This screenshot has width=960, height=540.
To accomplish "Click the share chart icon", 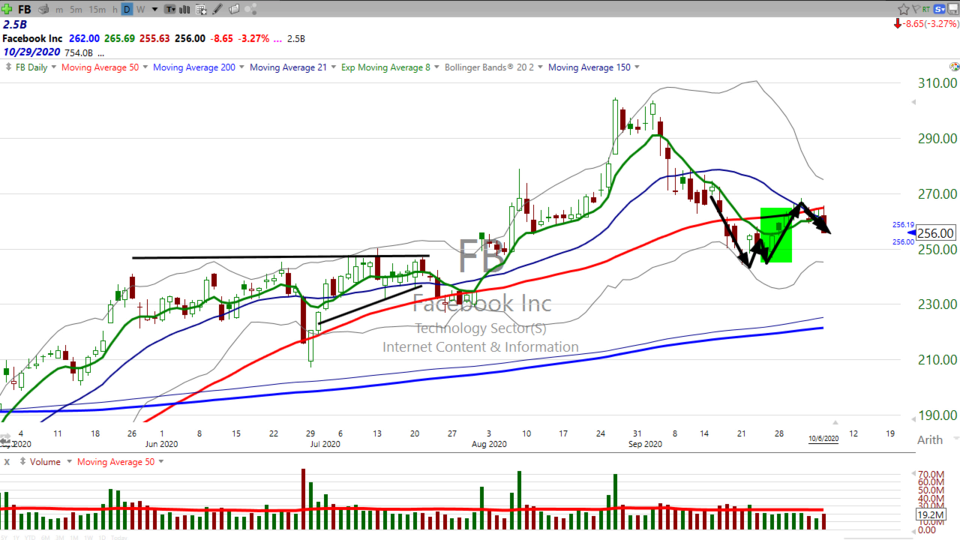I will tap(250, 9).
